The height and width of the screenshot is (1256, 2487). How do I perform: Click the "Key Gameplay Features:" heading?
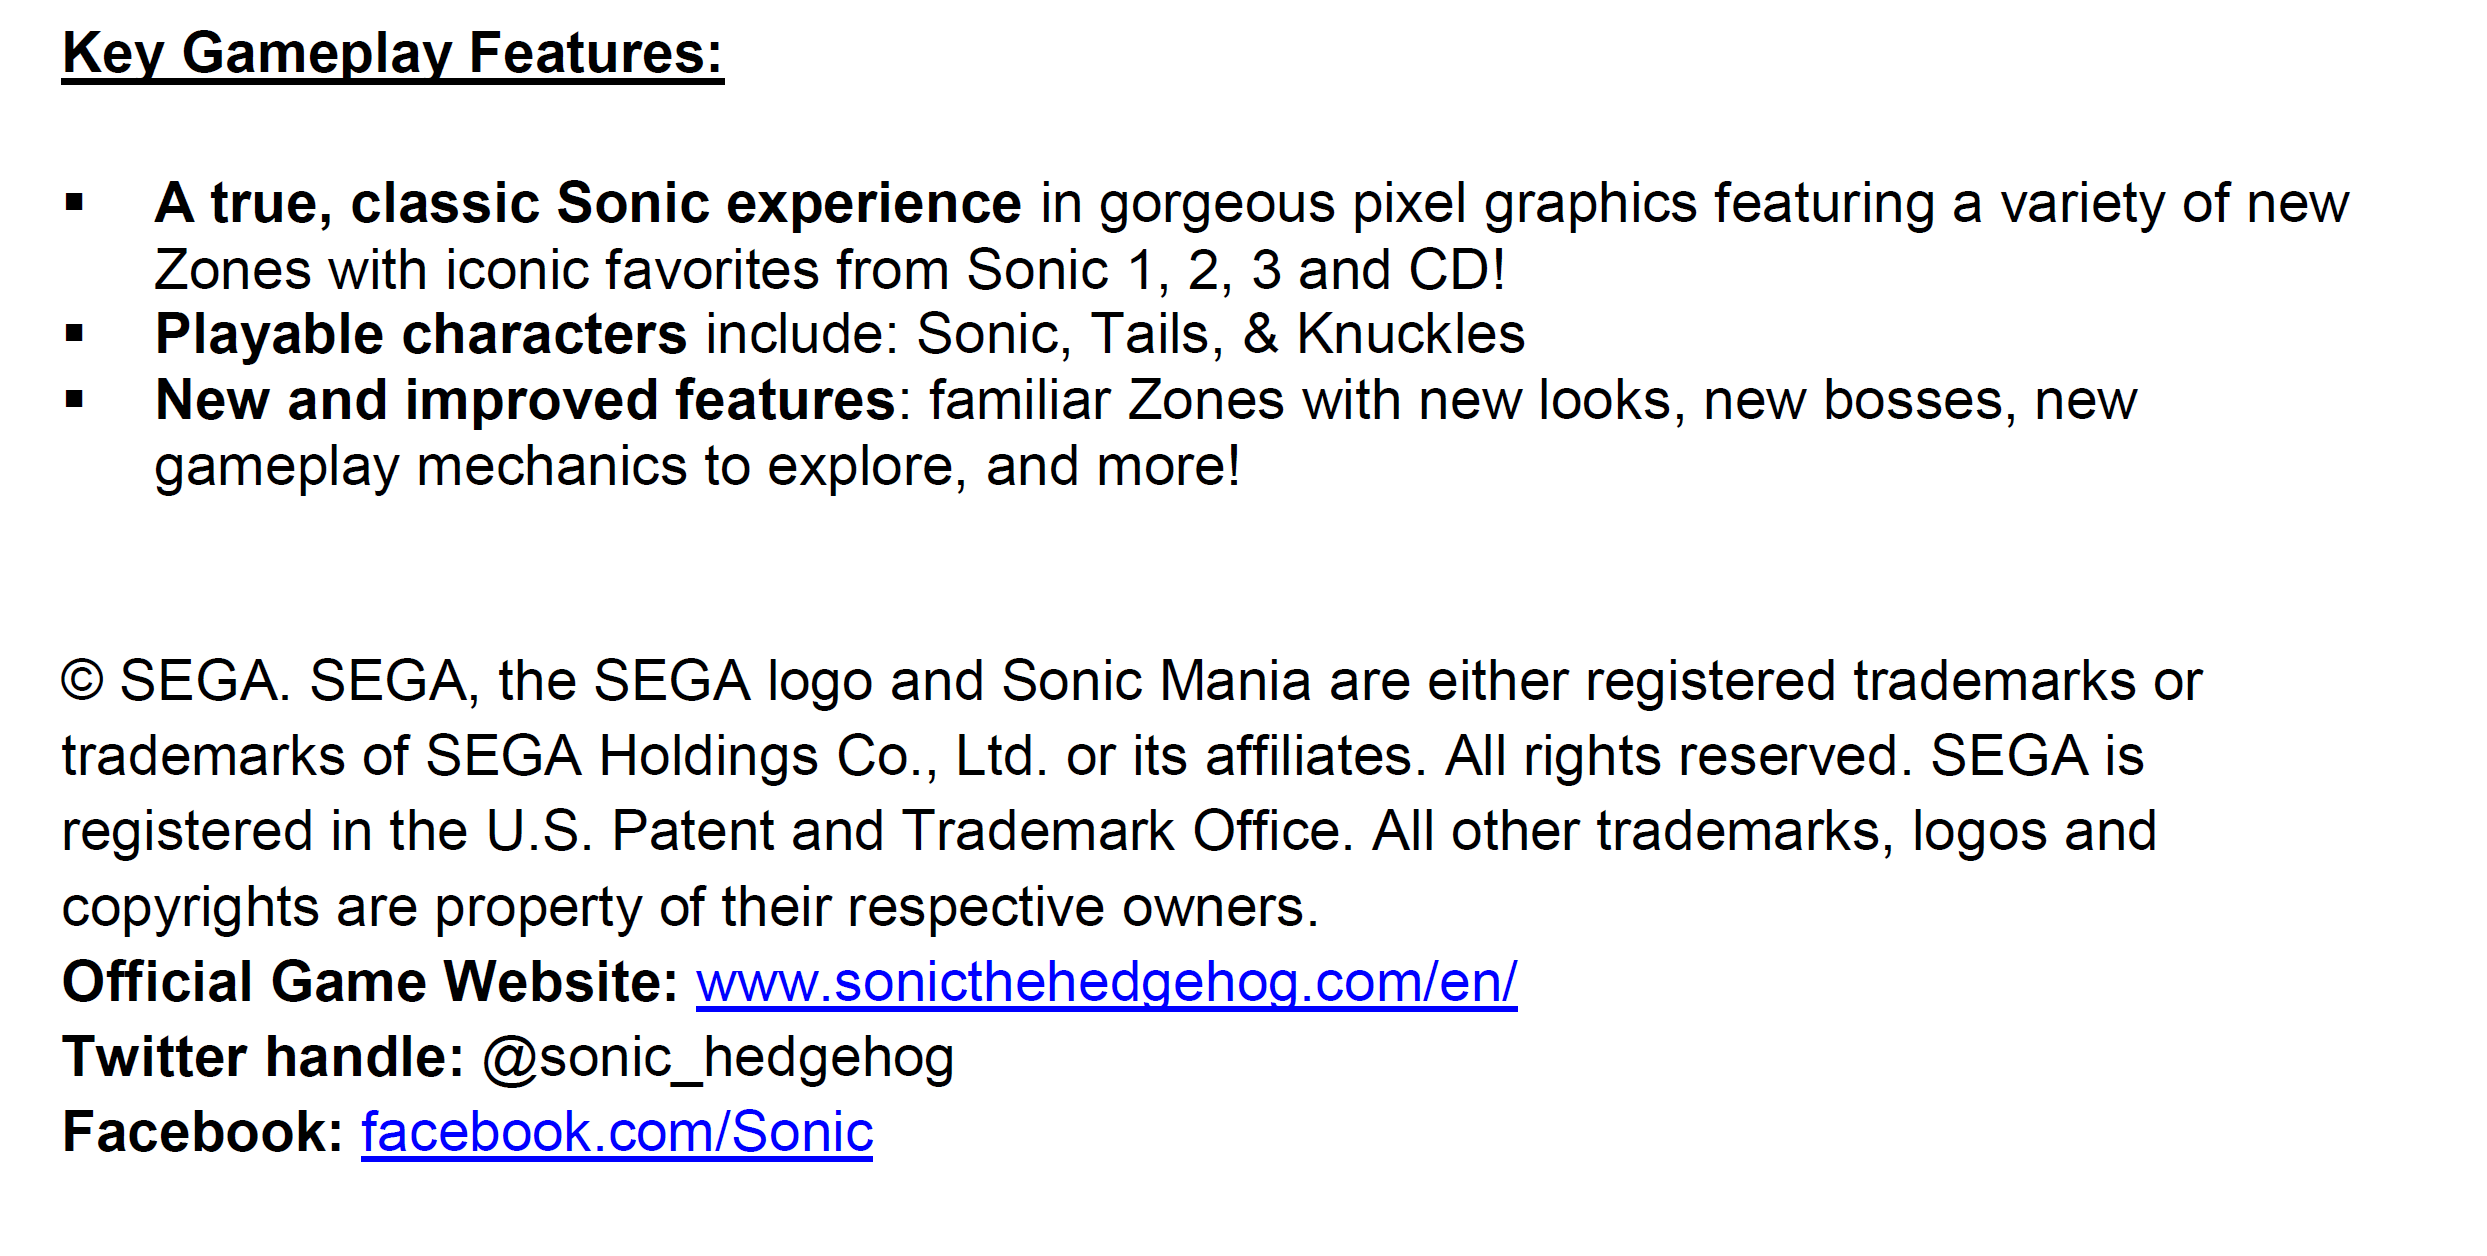click(x=392, y=53)
